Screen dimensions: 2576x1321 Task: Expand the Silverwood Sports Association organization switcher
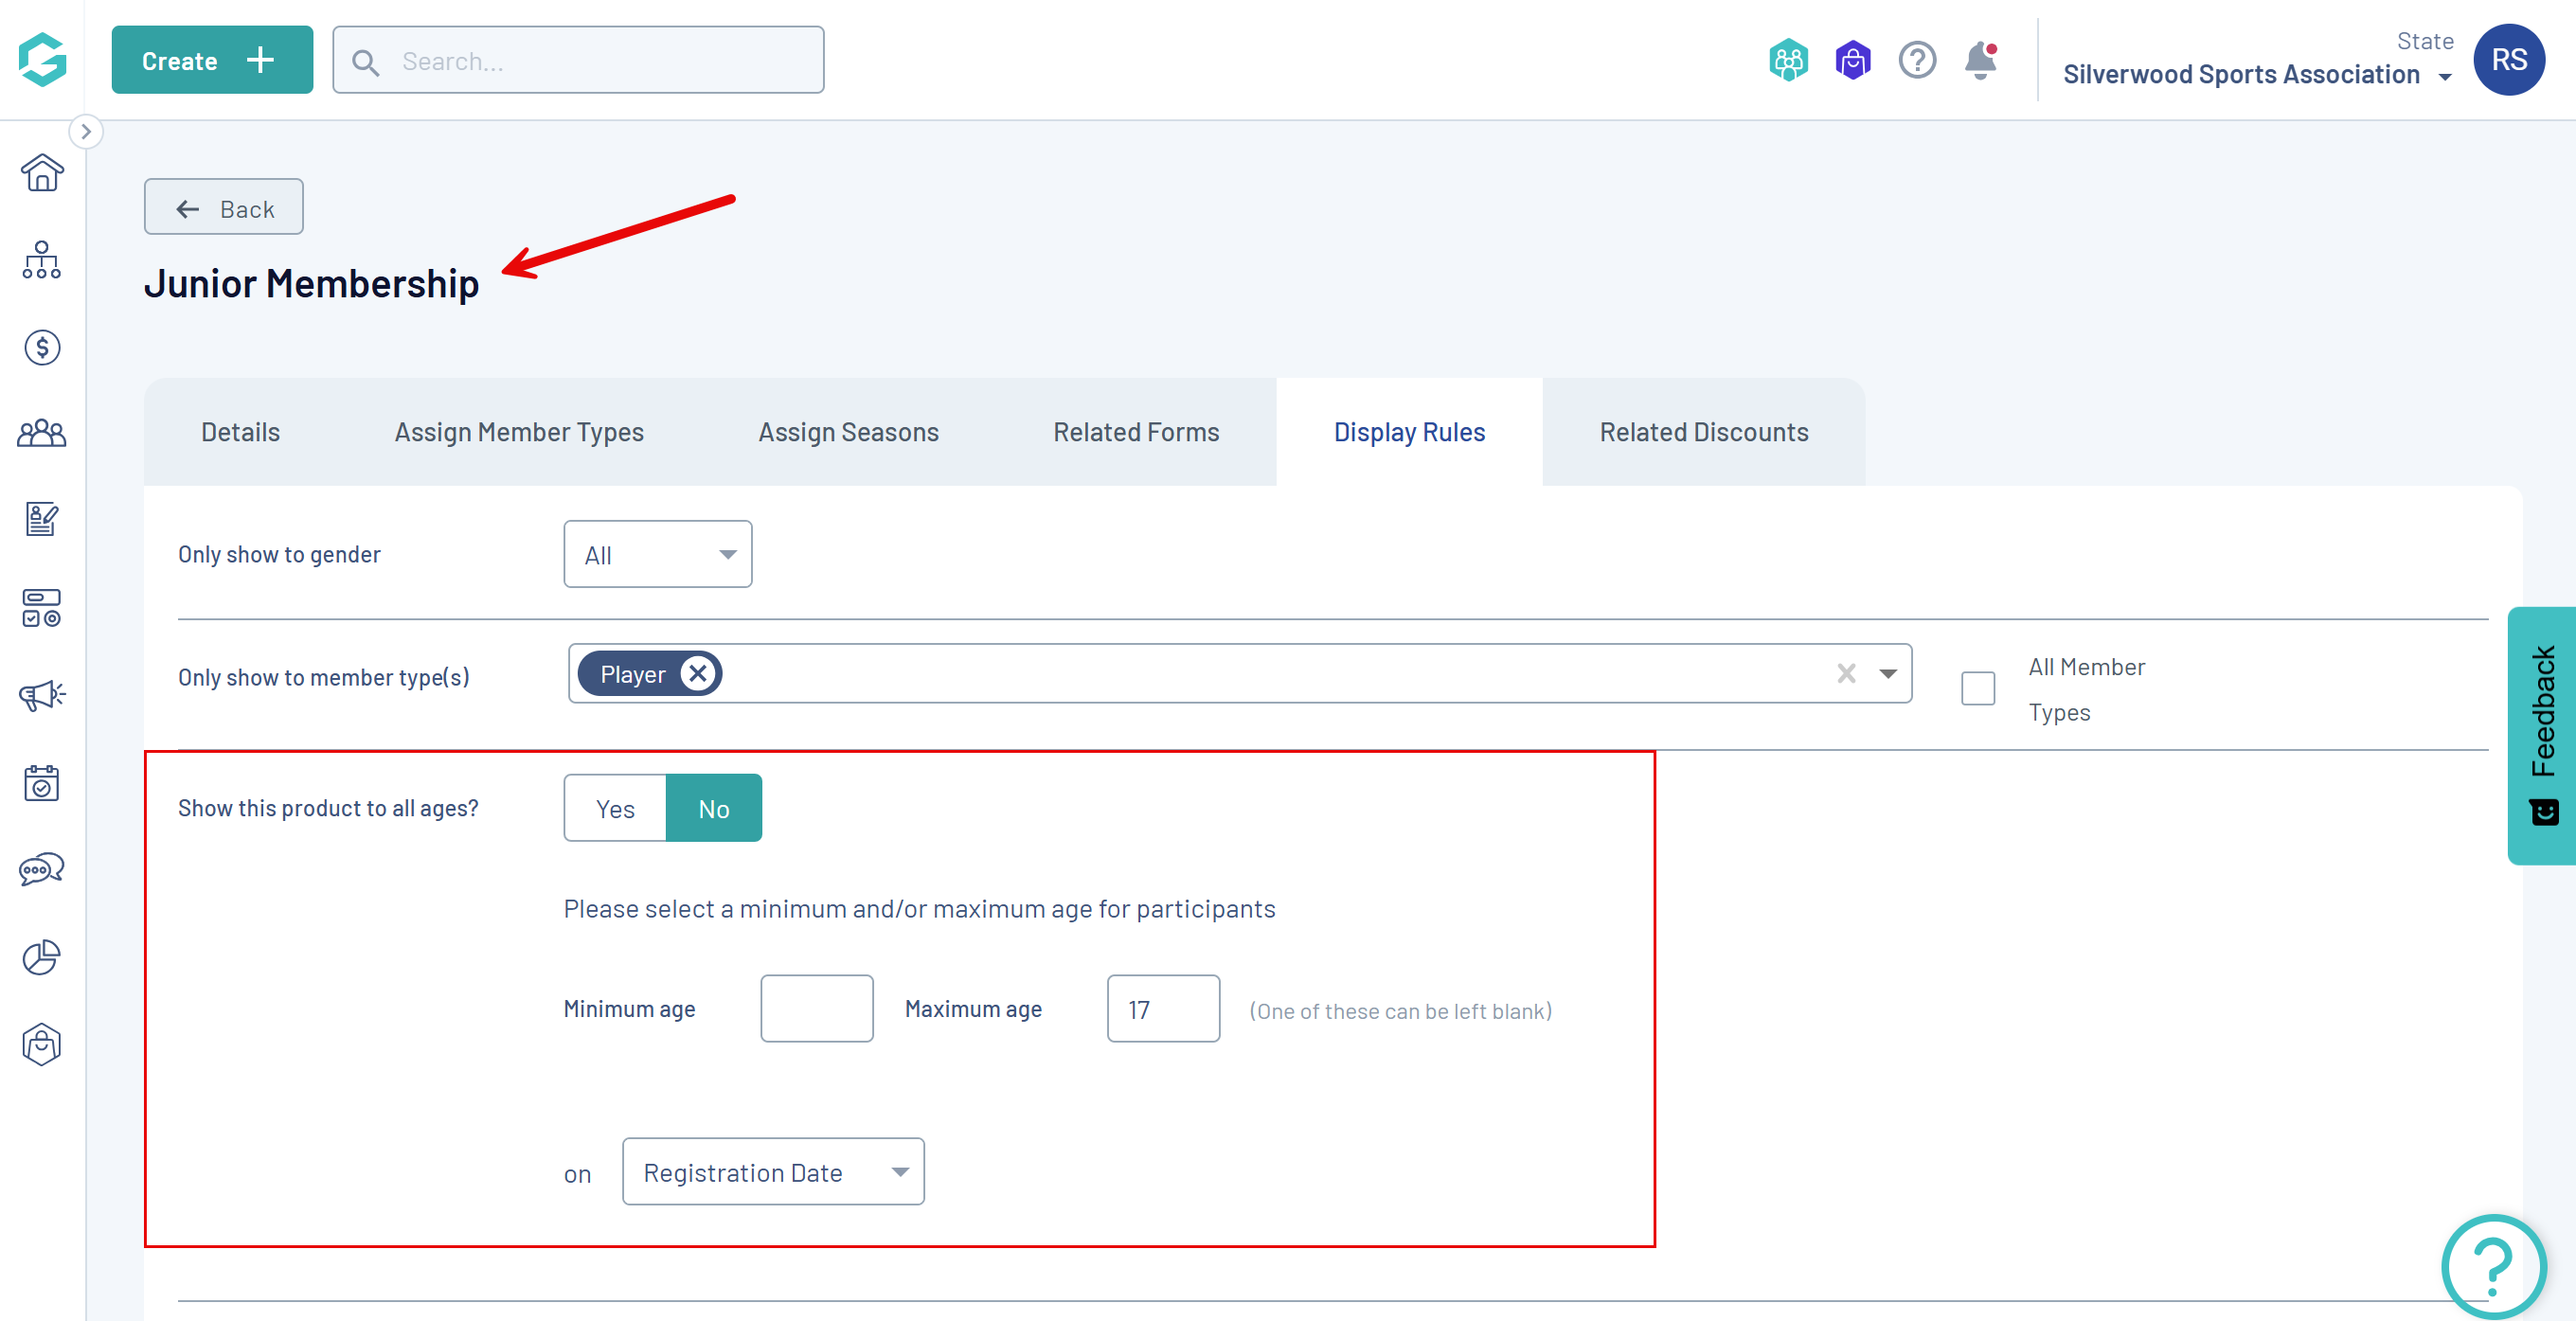[x=2256, y=74]
